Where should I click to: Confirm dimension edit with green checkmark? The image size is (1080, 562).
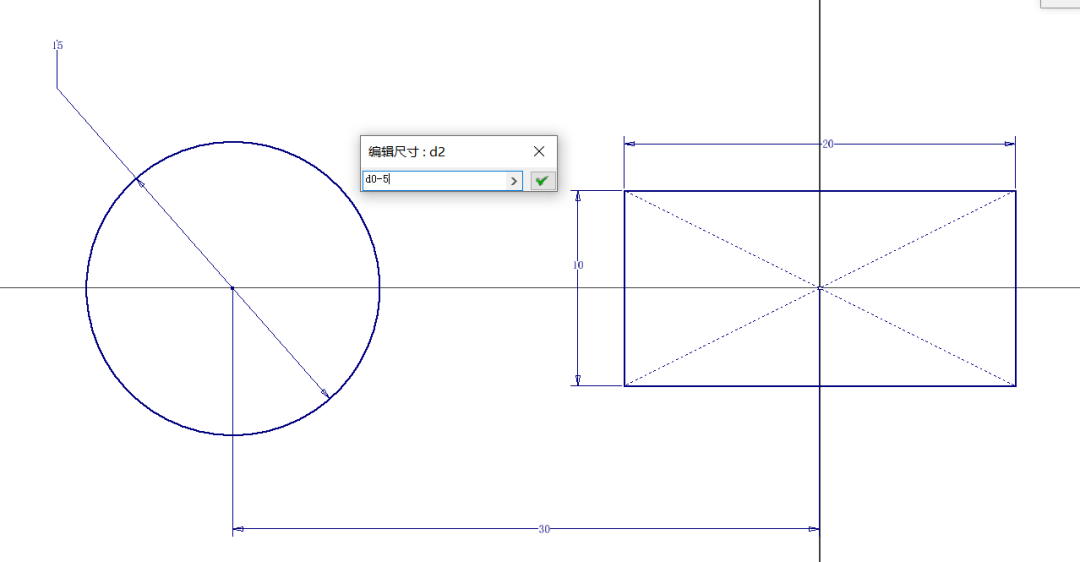(542, 180)
